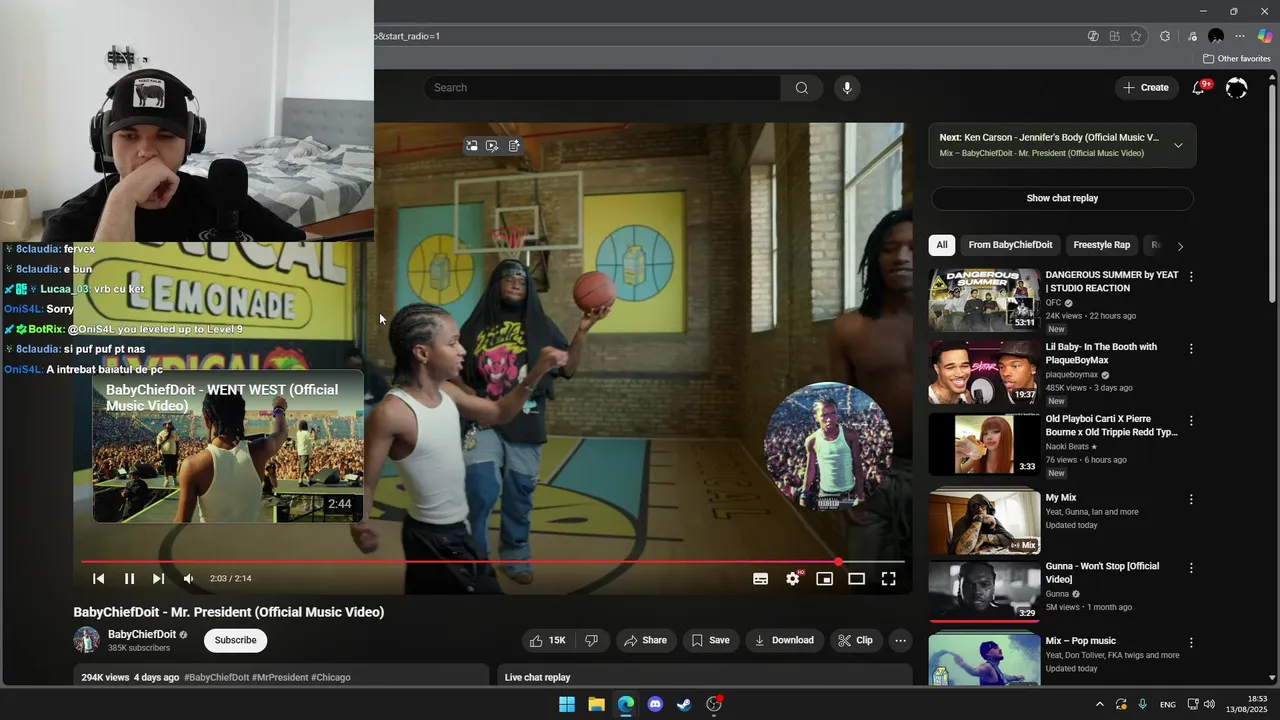Screen dimensions: 1280x720
Task: Open File Explorer from taskbar
Action: (596, 704)
